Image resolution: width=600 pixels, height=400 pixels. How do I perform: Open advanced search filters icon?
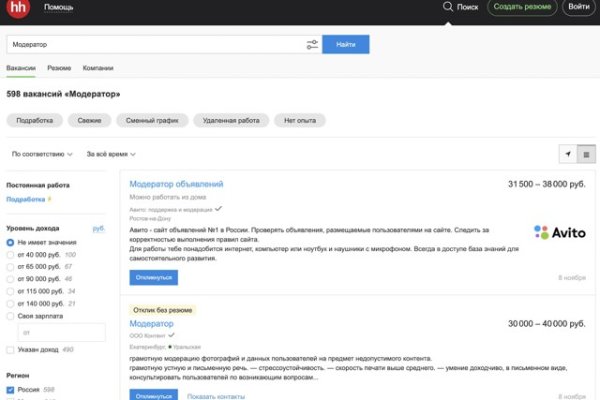point(312,45)
